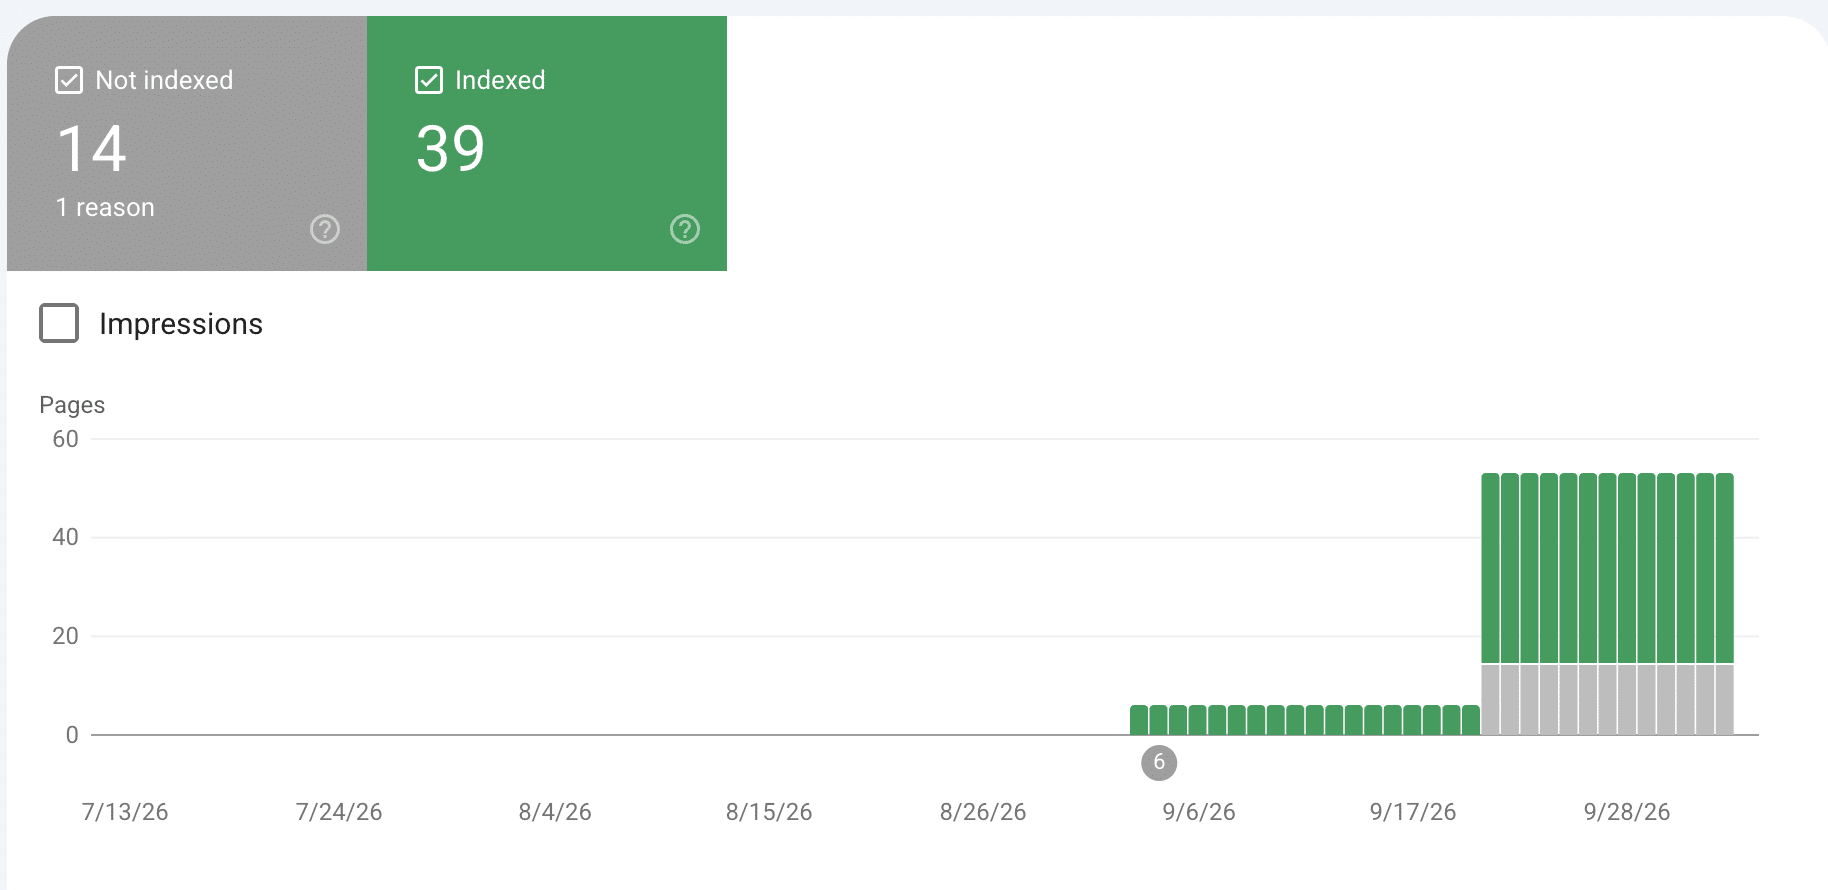Click the 60 y-axis value

(65, 439)
